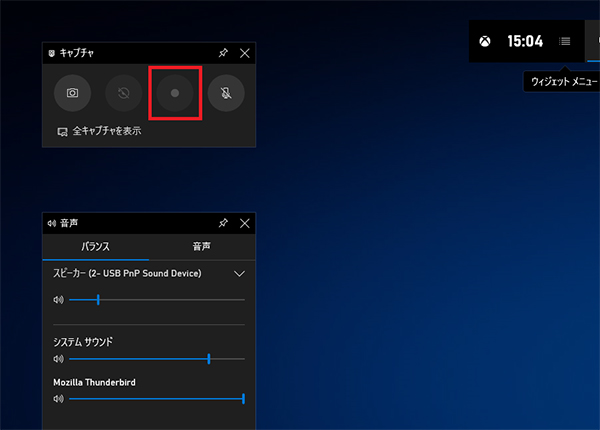The image size is (600, 430).
Task: Open 全キャプチャを表示 to show all captures
Action: [99, 131]
